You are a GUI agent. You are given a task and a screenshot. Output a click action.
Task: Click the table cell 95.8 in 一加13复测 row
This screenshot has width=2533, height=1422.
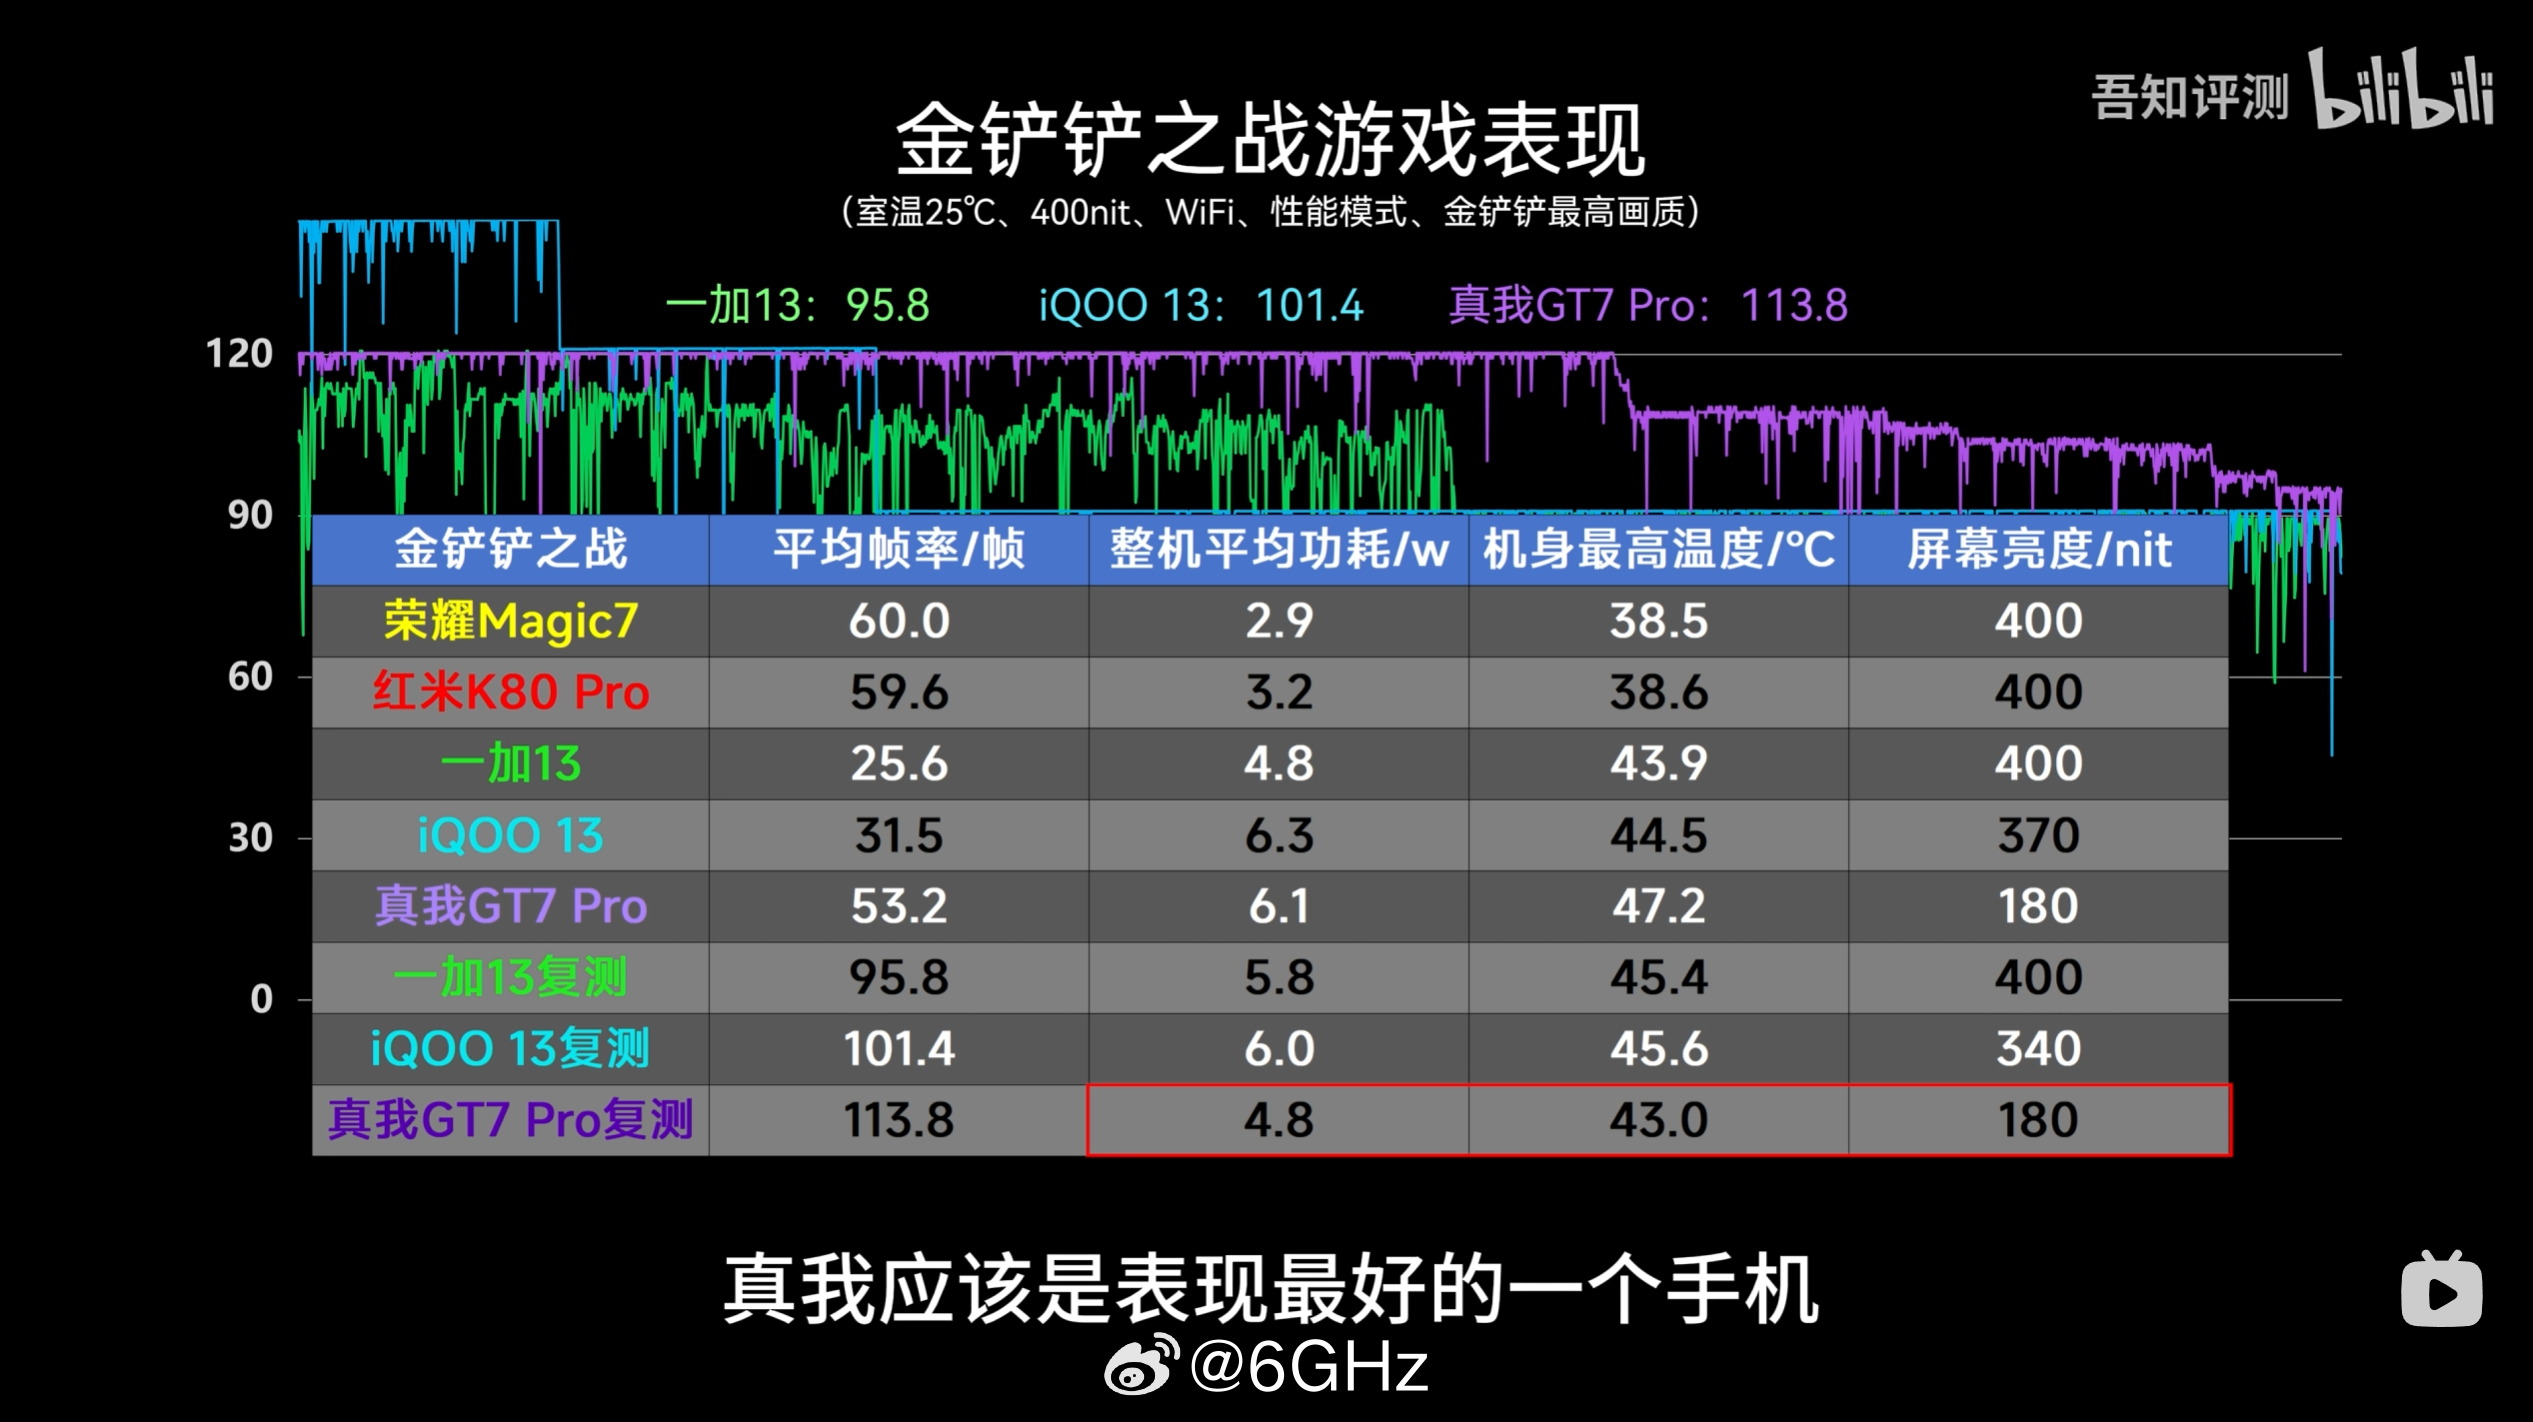899,977
